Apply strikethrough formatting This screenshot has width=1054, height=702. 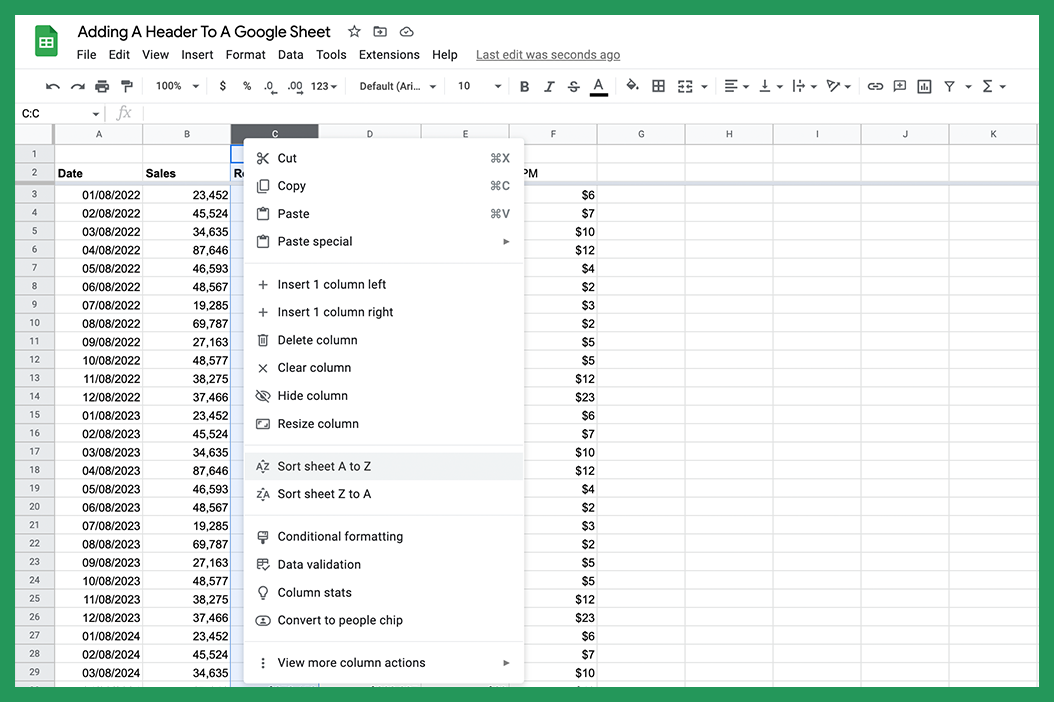point(573,87)
